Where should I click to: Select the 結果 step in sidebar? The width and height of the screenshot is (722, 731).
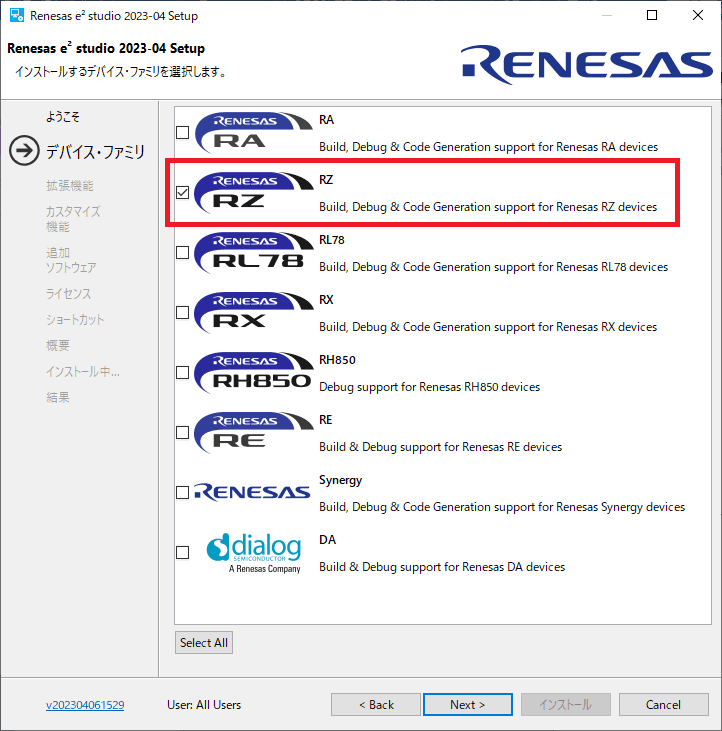[58, 397]
